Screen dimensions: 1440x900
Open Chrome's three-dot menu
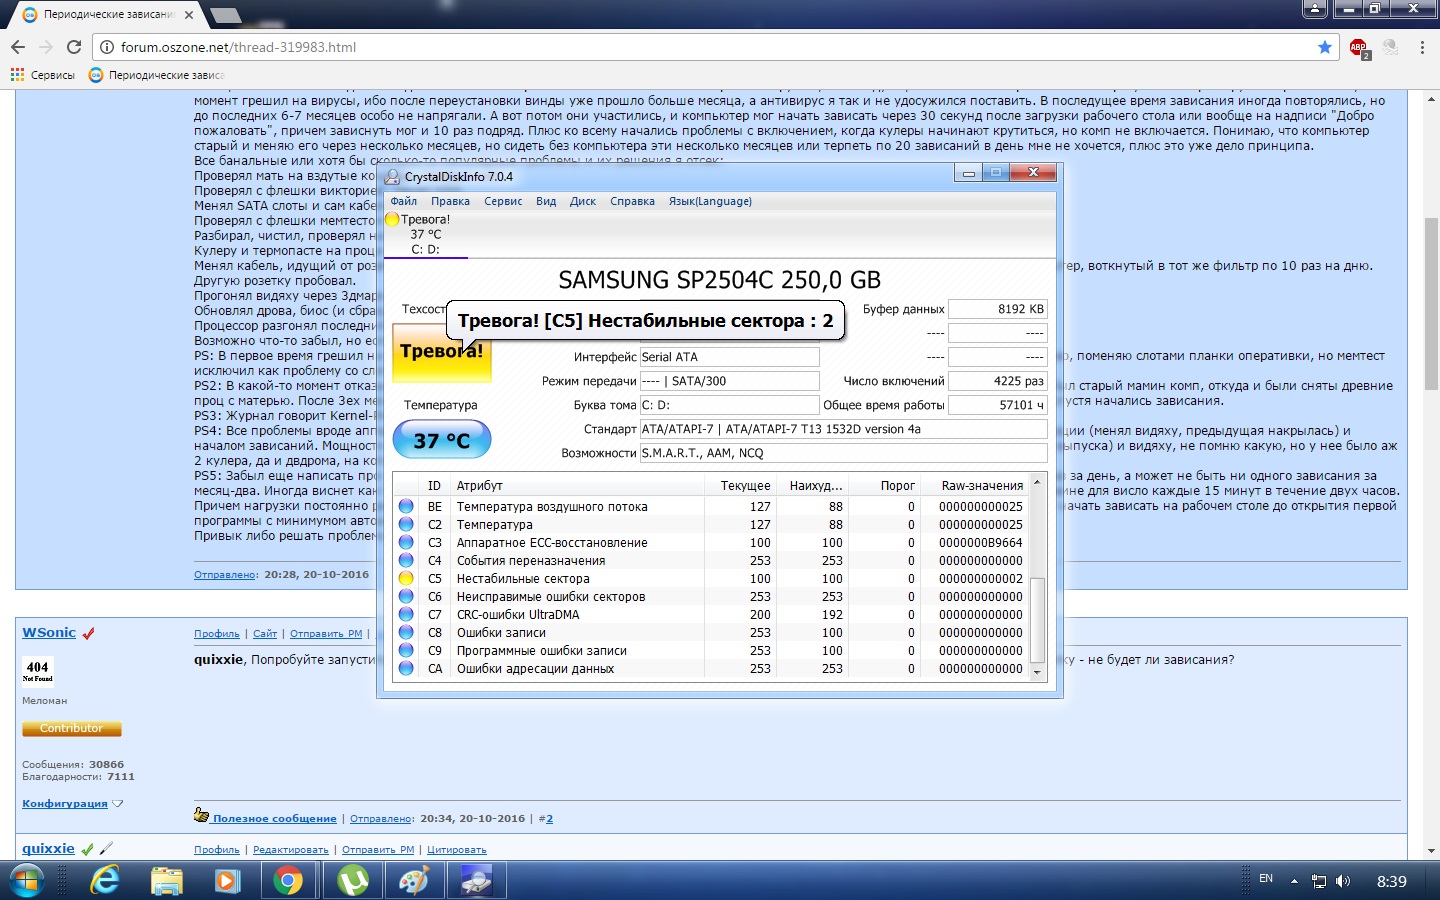pos(1422,47)
